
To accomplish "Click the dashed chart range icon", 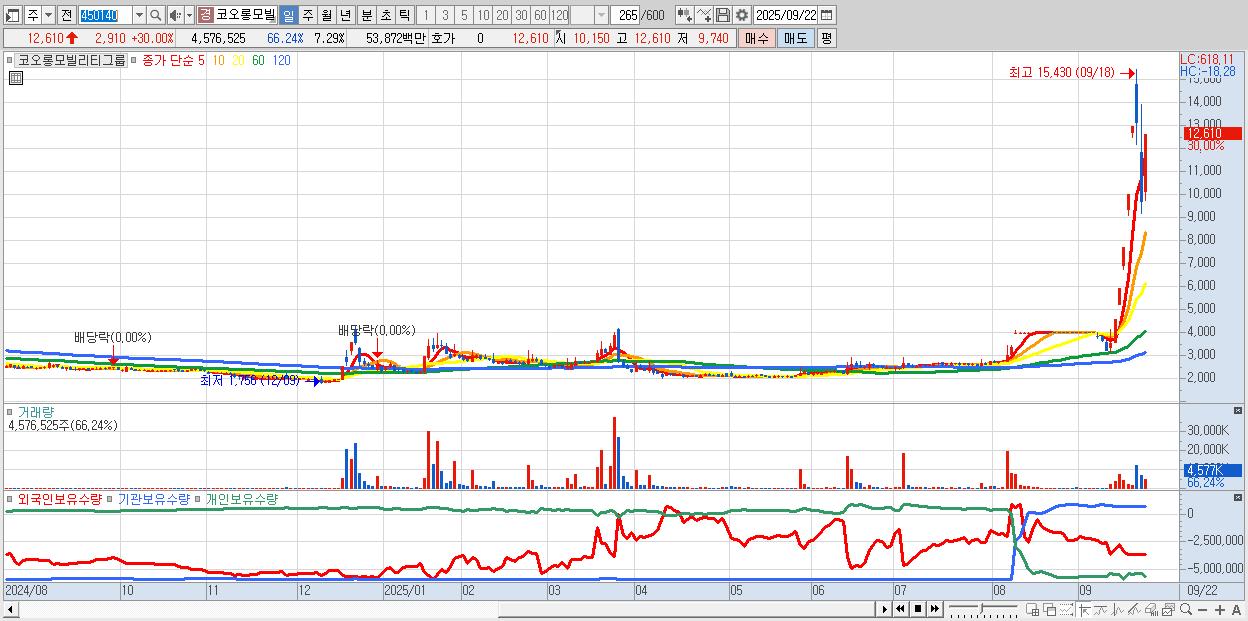I will pyautogui.click(x=1066, y=609).
